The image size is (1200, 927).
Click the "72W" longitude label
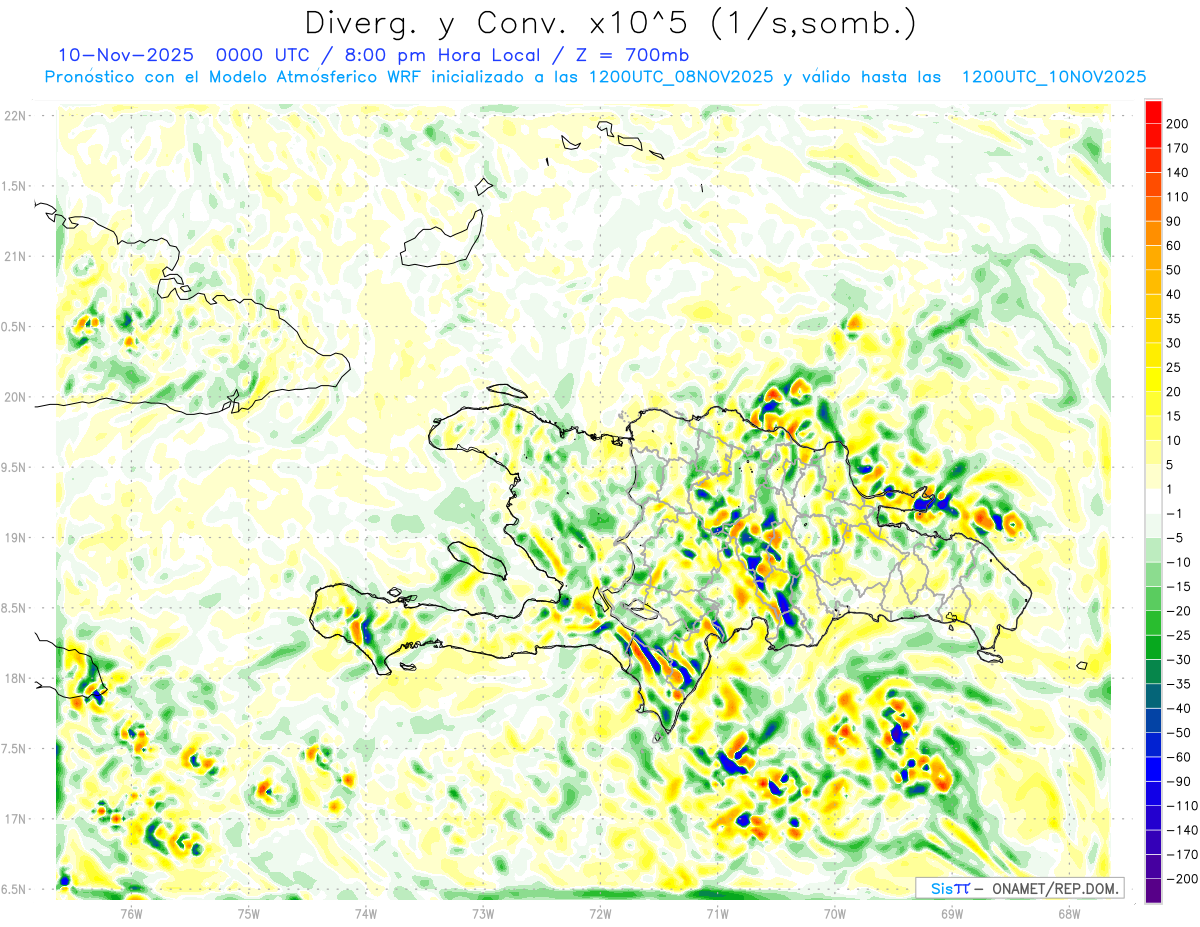click(x=600, y=913)
